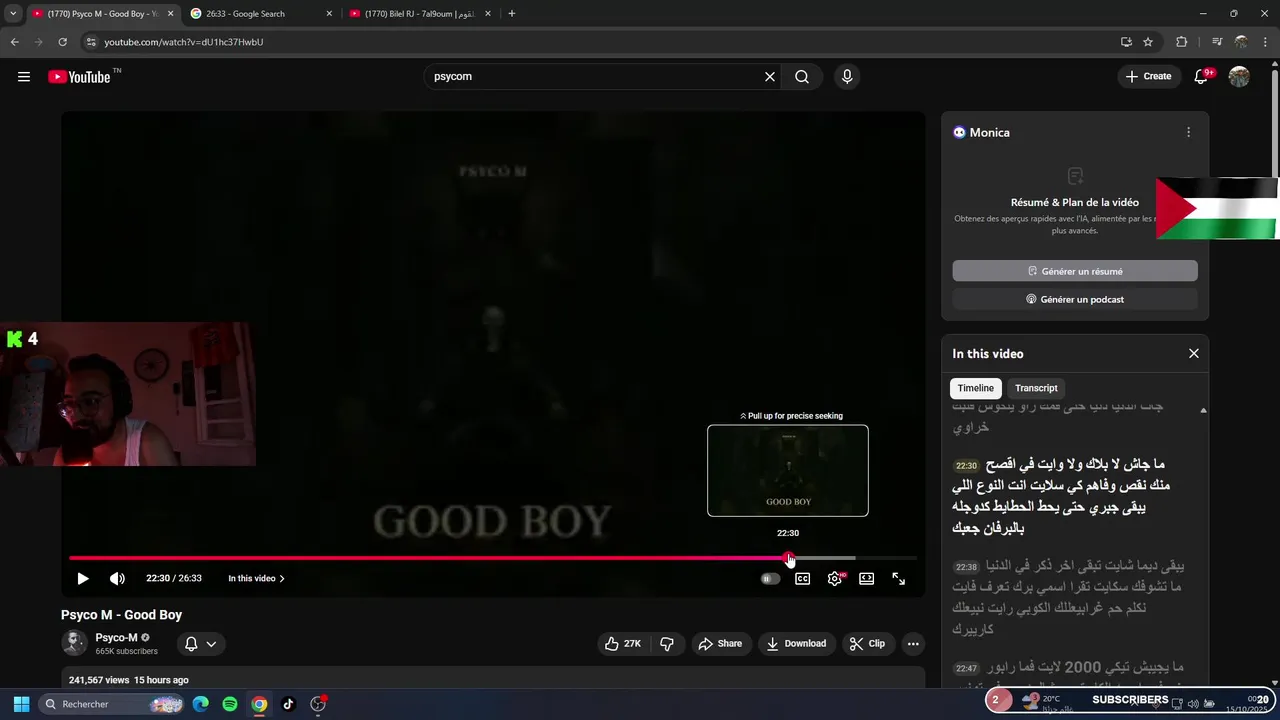Switch to theater mode
Viewport: 1280px width, 720px height.
(x=867, y=578)
